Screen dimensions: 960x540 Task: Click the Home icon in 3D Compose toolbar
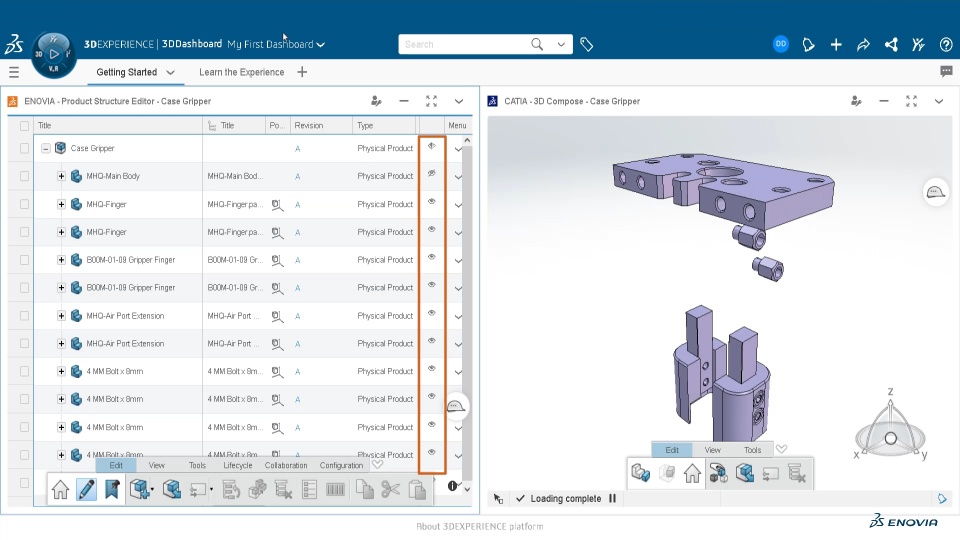[692, 473]
